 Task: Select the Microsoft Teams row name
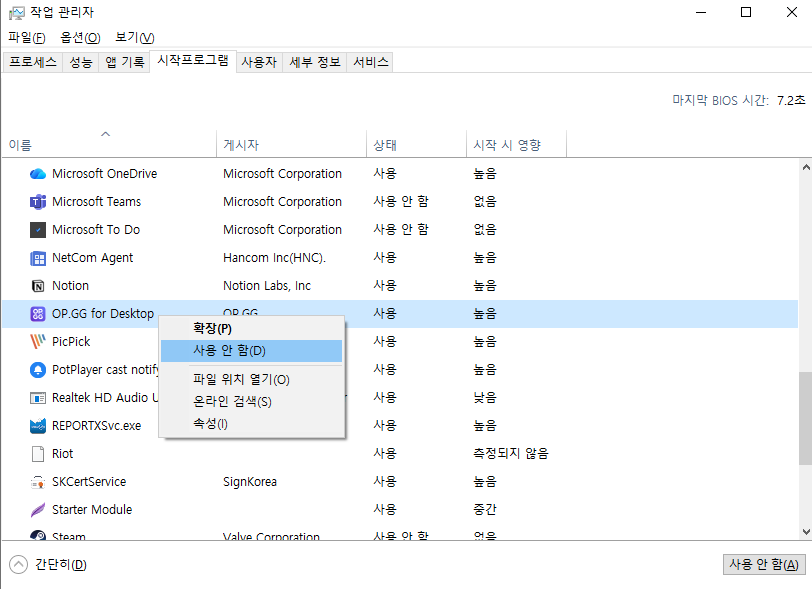(96, 202)
